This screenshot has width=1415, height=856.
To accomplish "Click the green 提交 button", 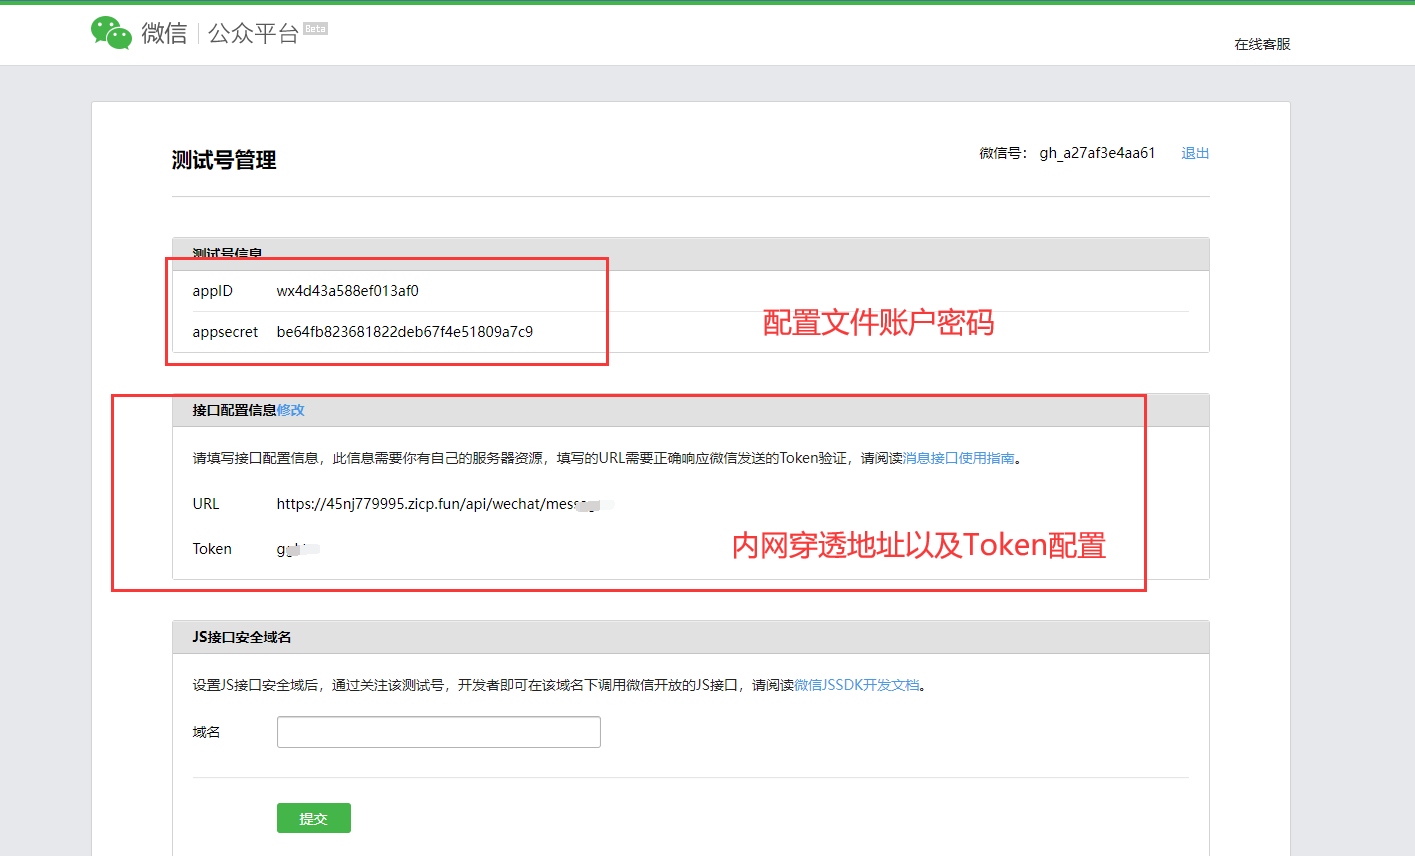I will [x=314, y=818].
